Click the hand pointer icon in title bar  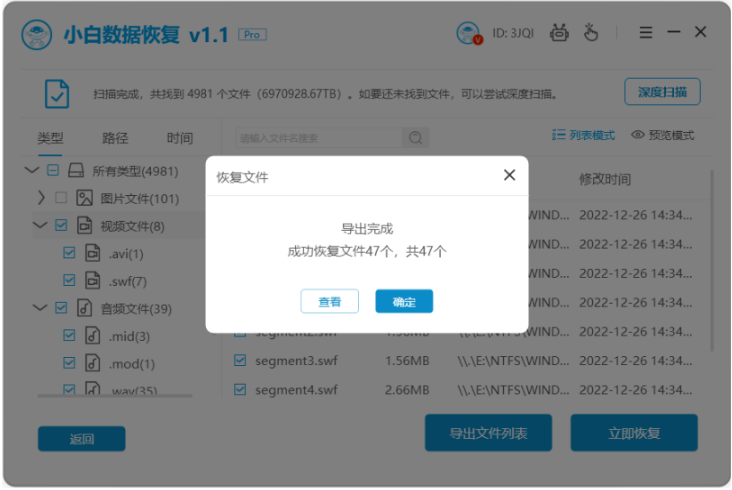[590, 33]
